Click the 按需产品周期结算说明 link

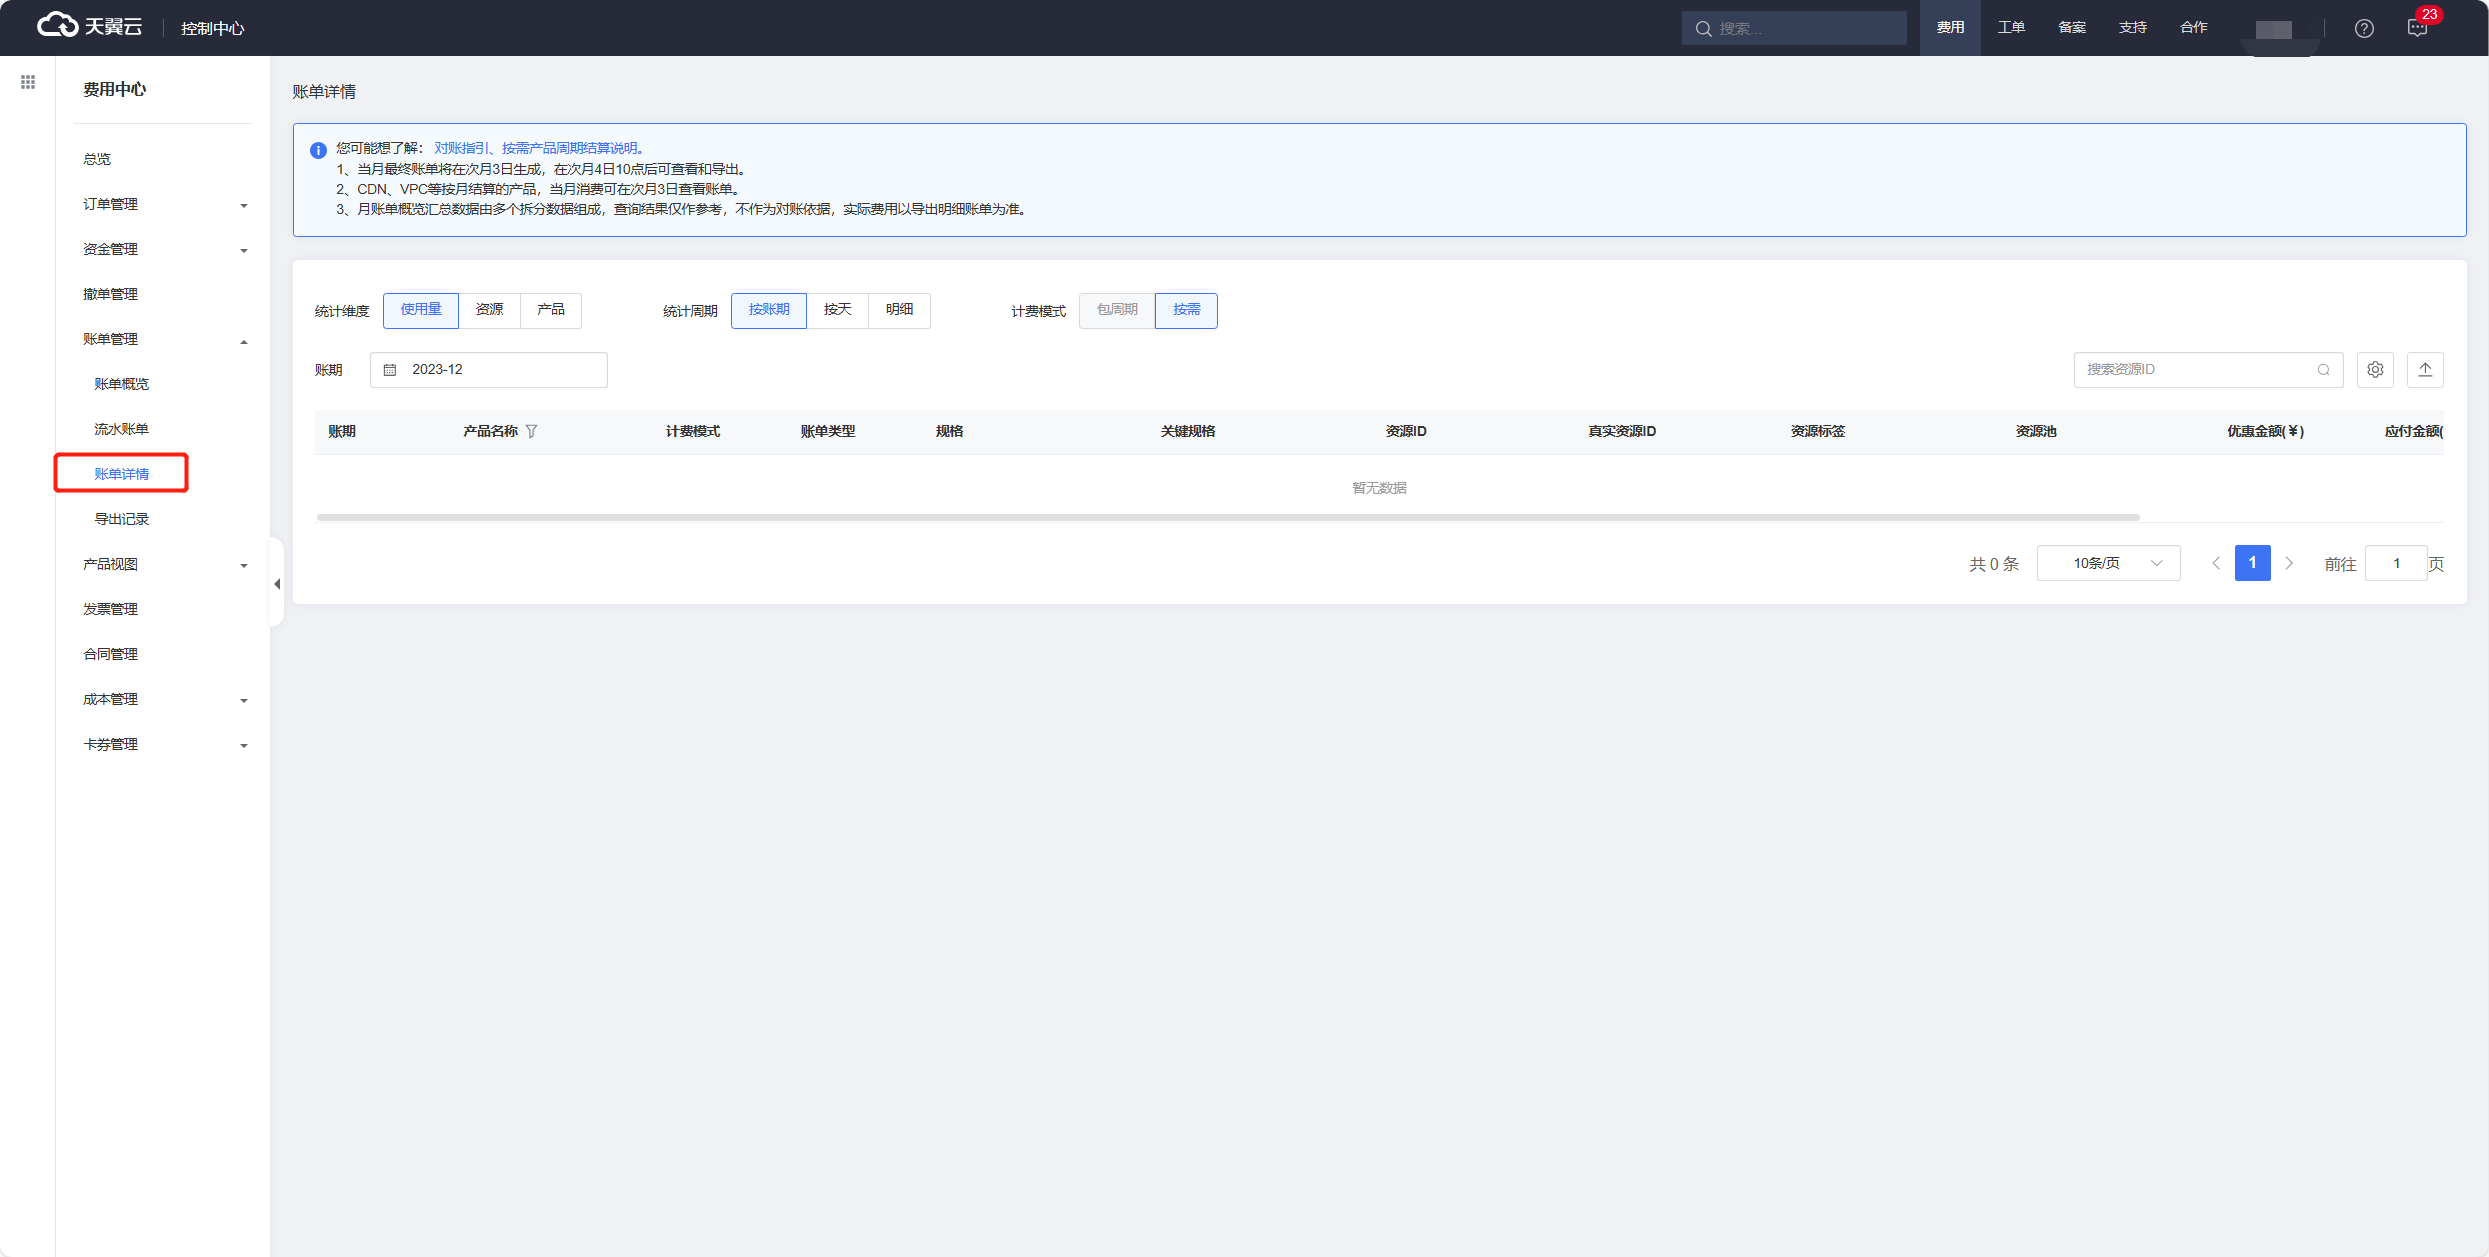point(570,148)
